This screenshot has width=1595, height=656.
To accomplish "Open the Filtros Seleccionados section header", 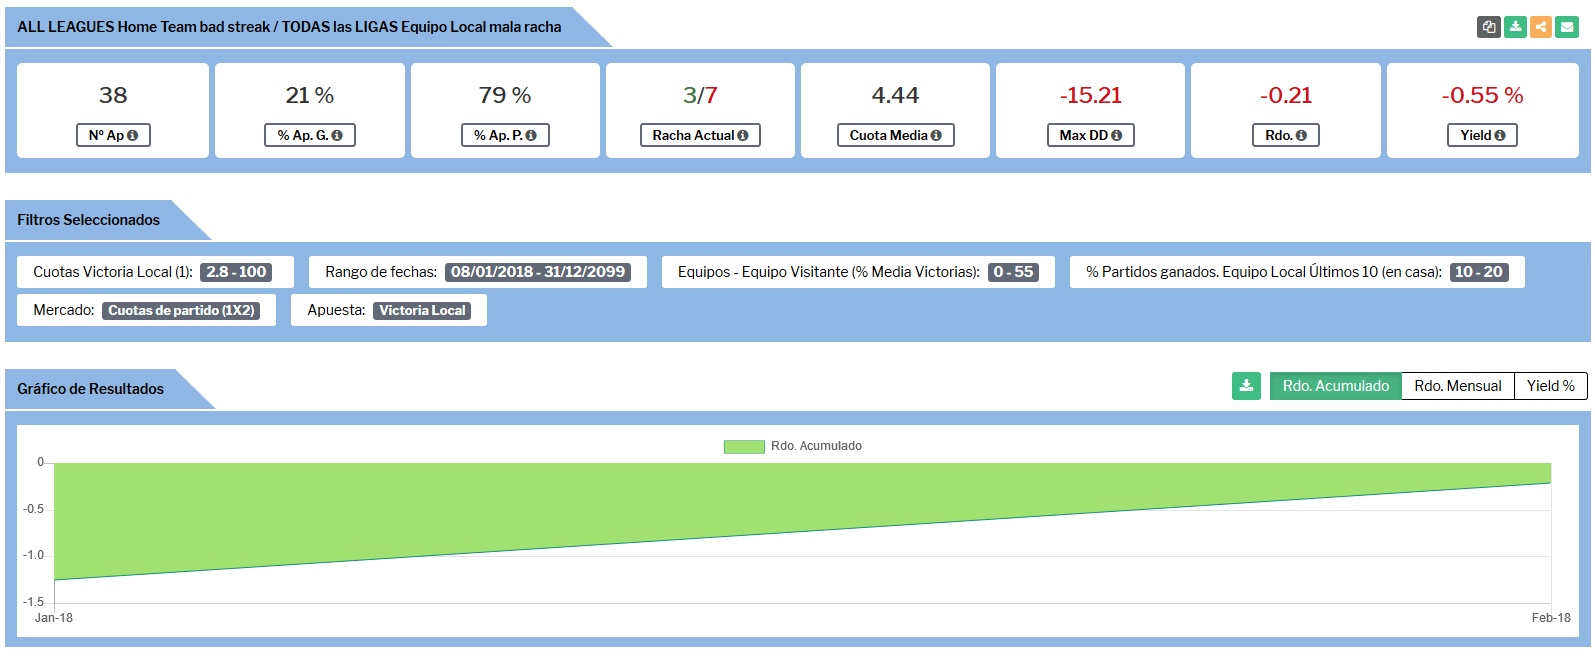I will point(88,220).
